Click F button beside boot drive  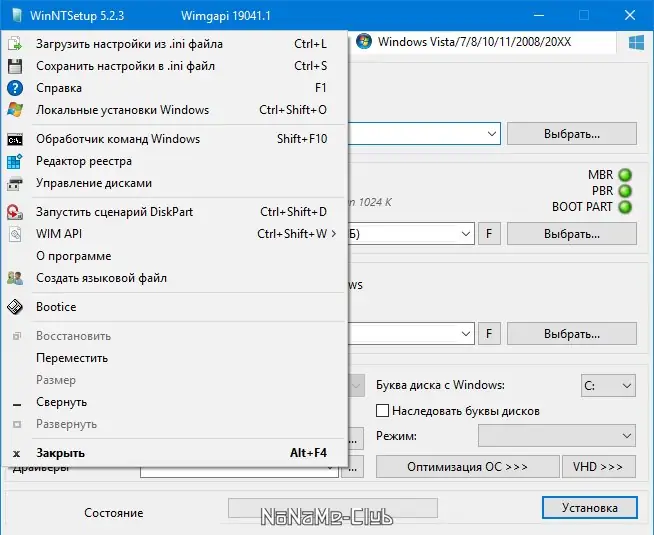point(489,234)
